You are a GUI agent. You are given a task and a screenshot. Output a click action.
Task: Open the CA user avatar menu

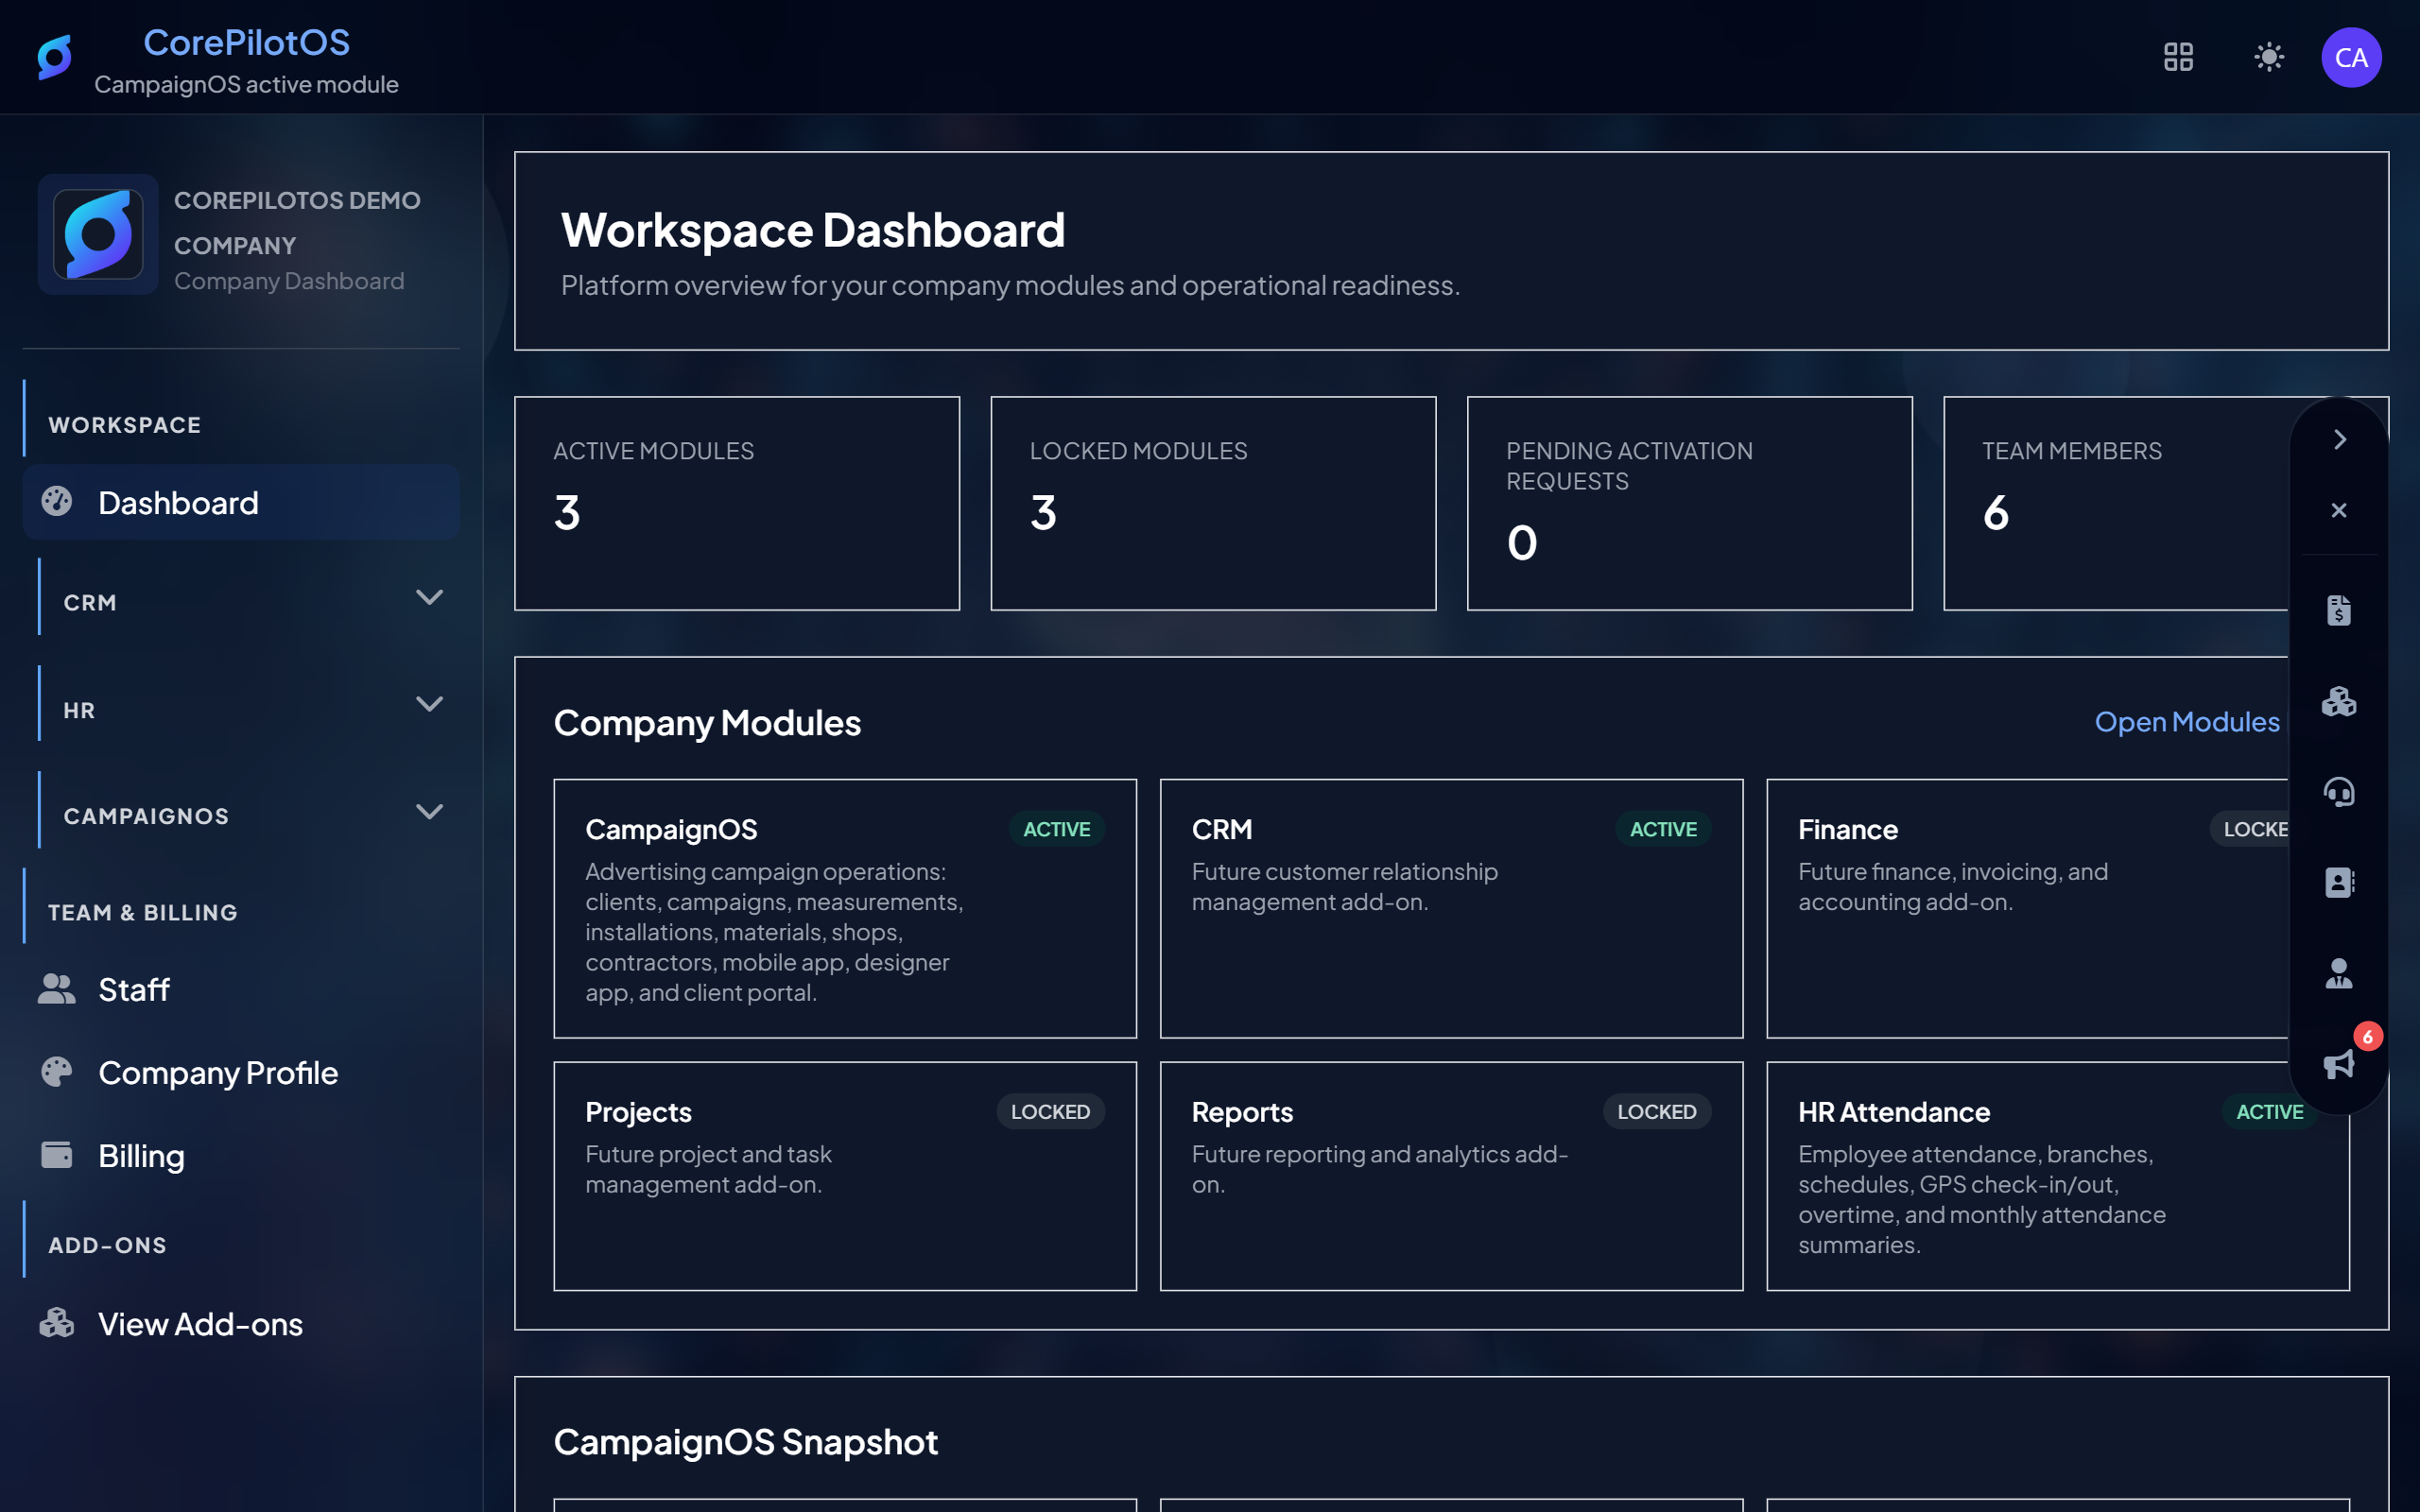pyautogui.click(x=2351, y=57)
